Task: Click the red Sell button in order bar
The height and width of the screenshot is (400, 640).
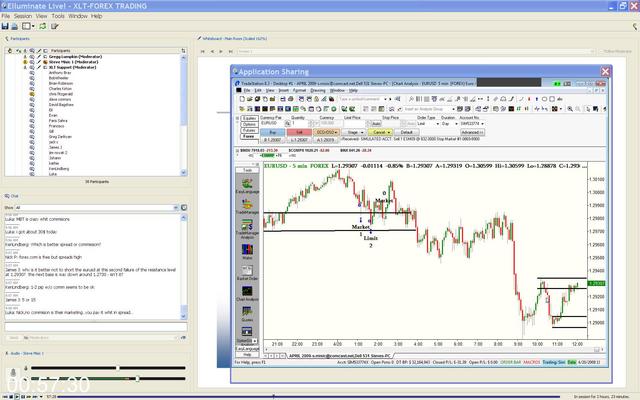Action: [x=299, y=132]
